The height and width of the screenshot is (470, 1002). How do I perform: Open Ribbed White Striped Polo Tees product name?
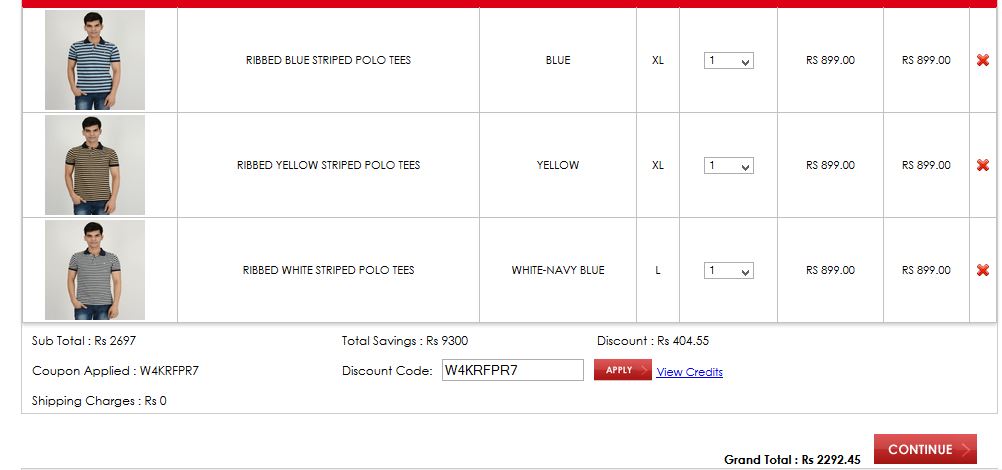coord(328,270)
